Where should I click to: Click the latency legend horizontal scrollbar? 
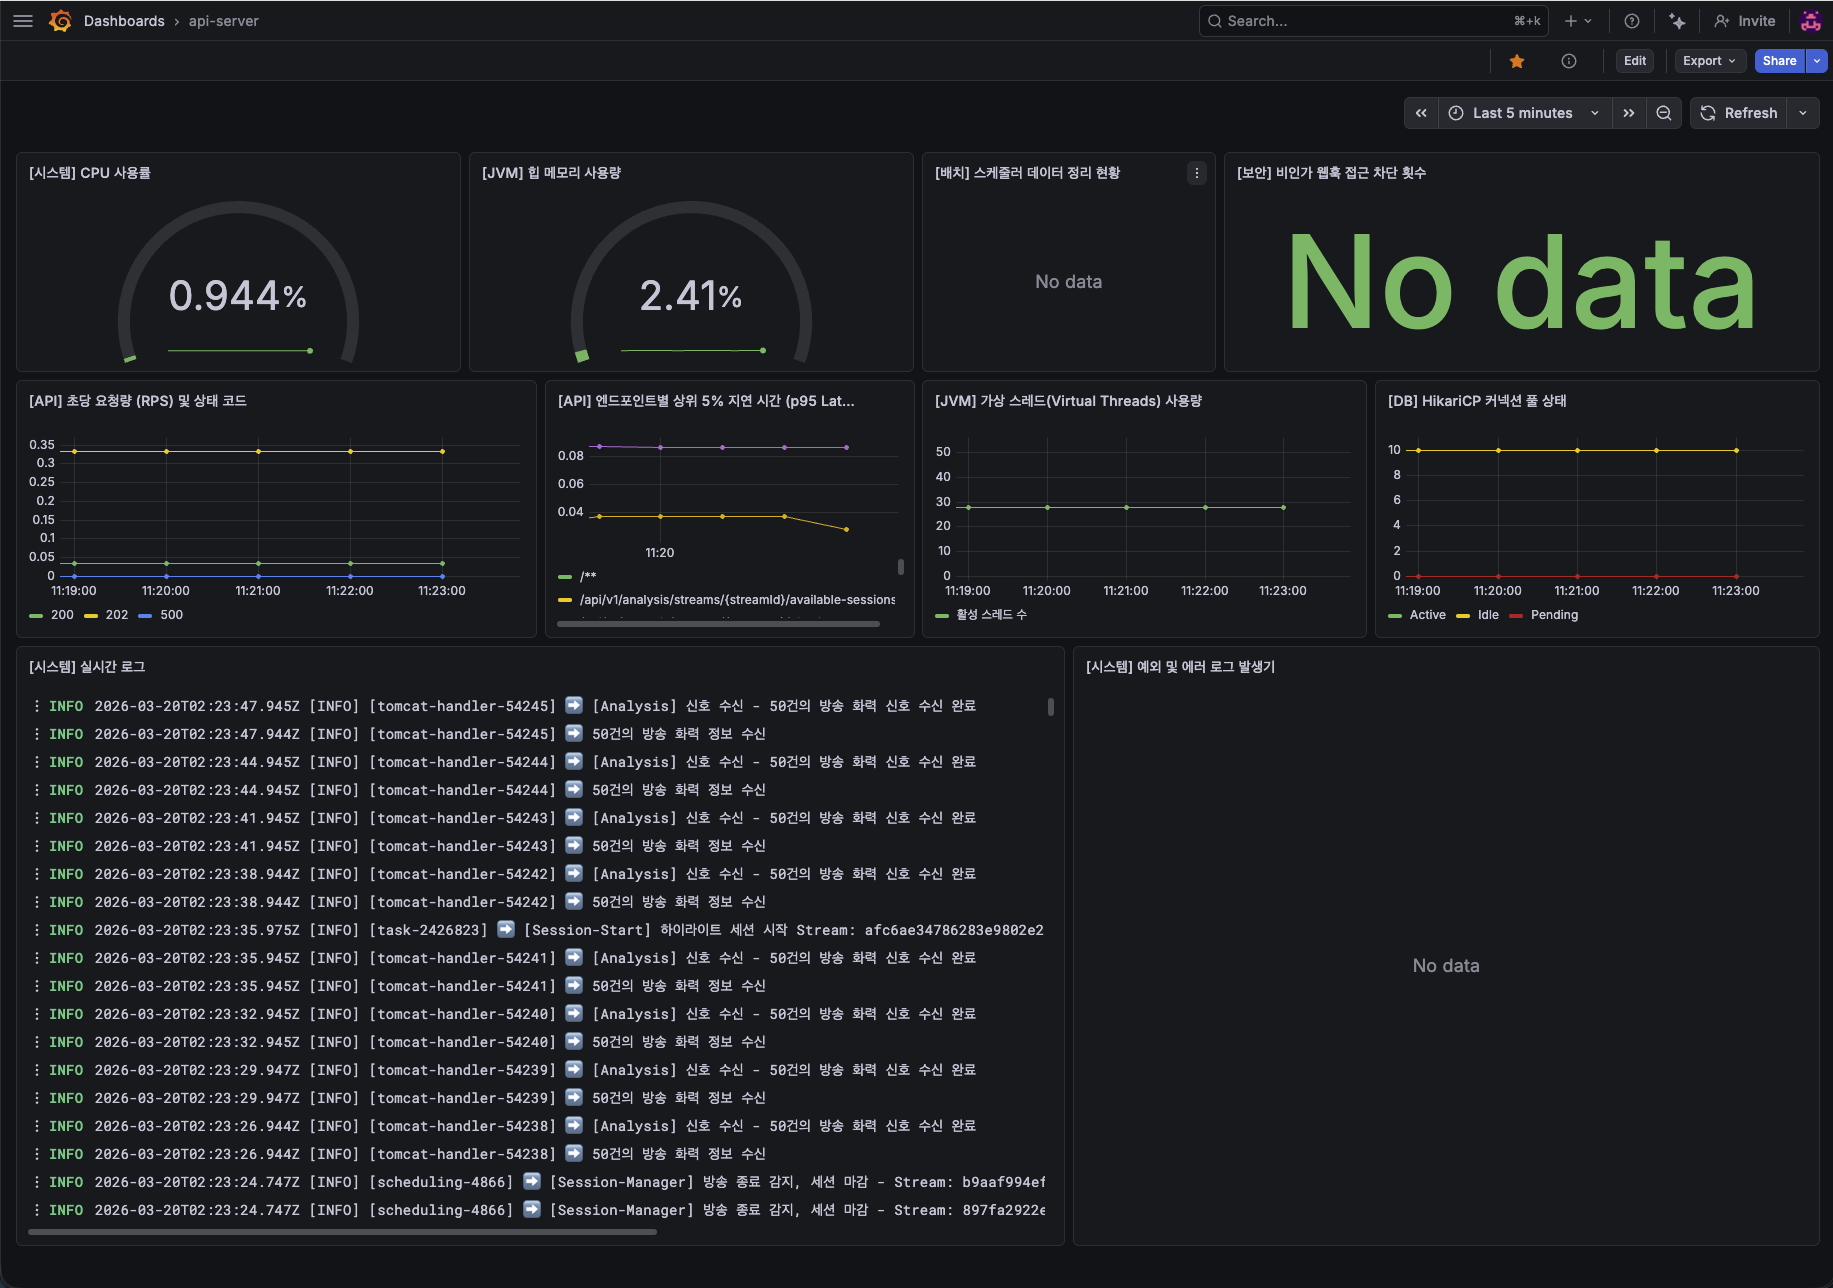tap(718, 624)
